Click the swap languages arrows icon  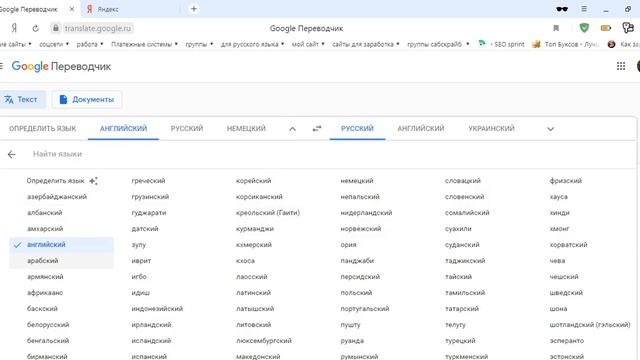click(x=317, y=129)
